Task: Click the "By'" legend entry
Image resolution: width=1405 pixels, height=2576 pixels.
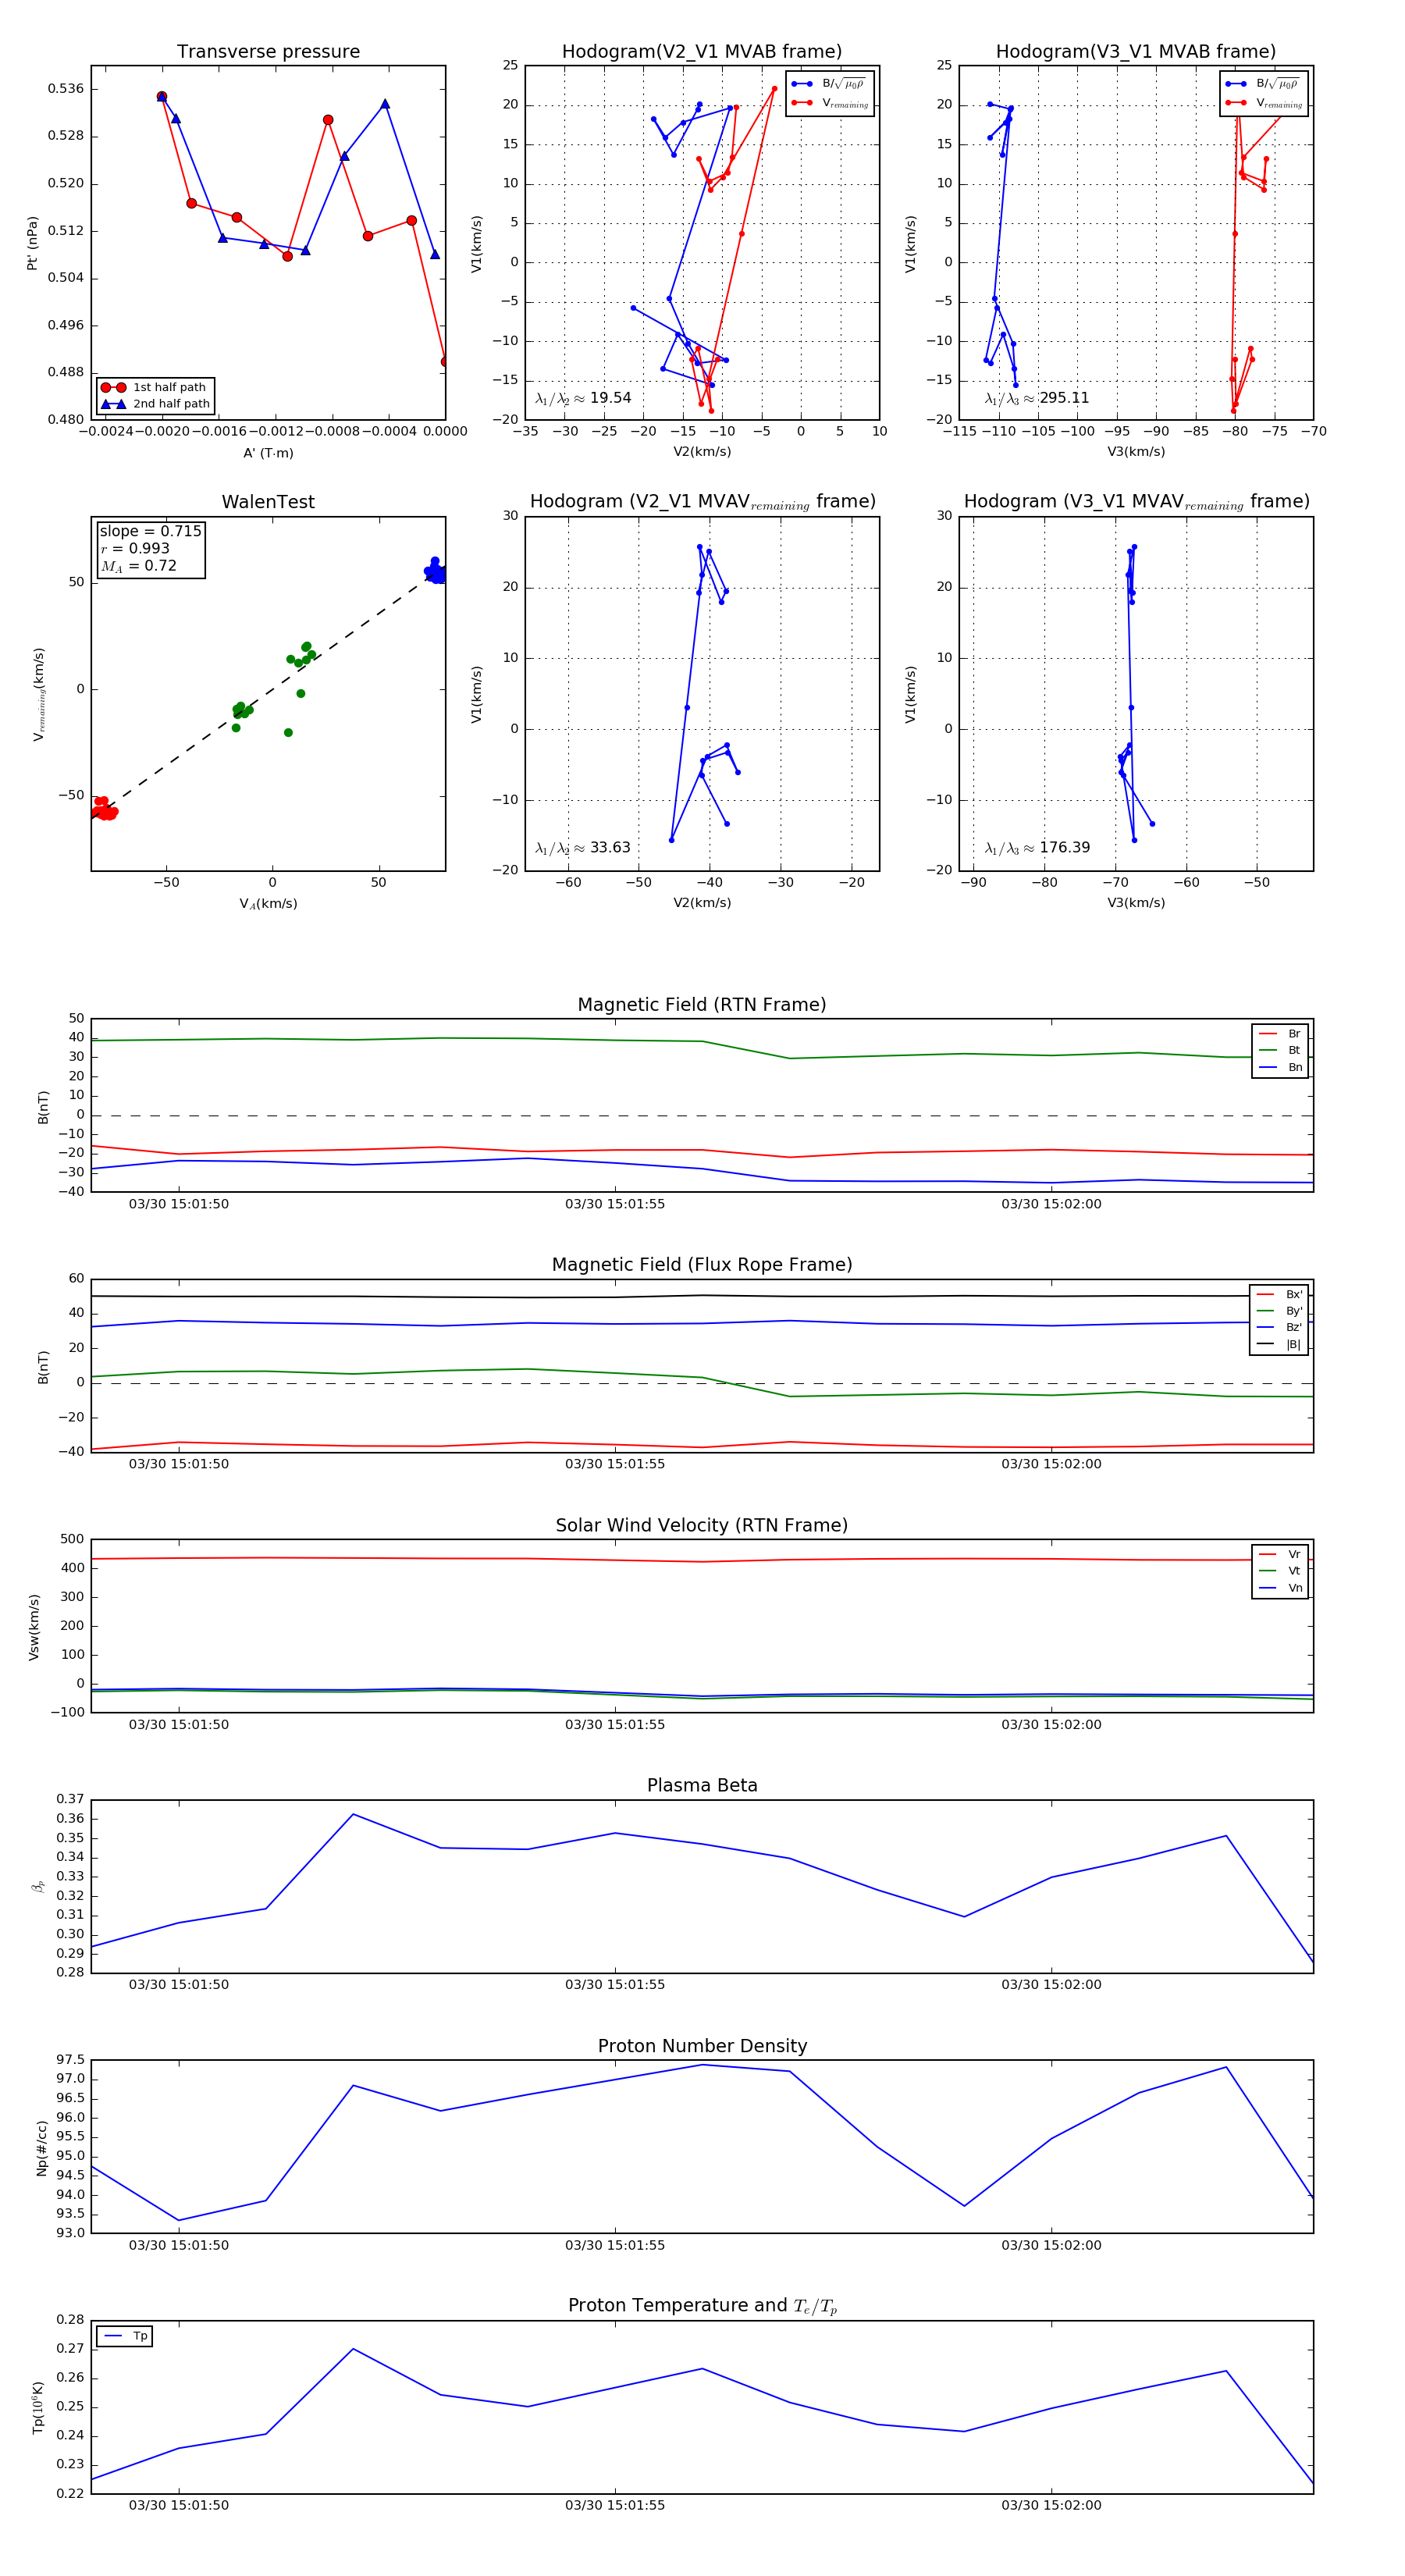Action: click(1279, 1311)
